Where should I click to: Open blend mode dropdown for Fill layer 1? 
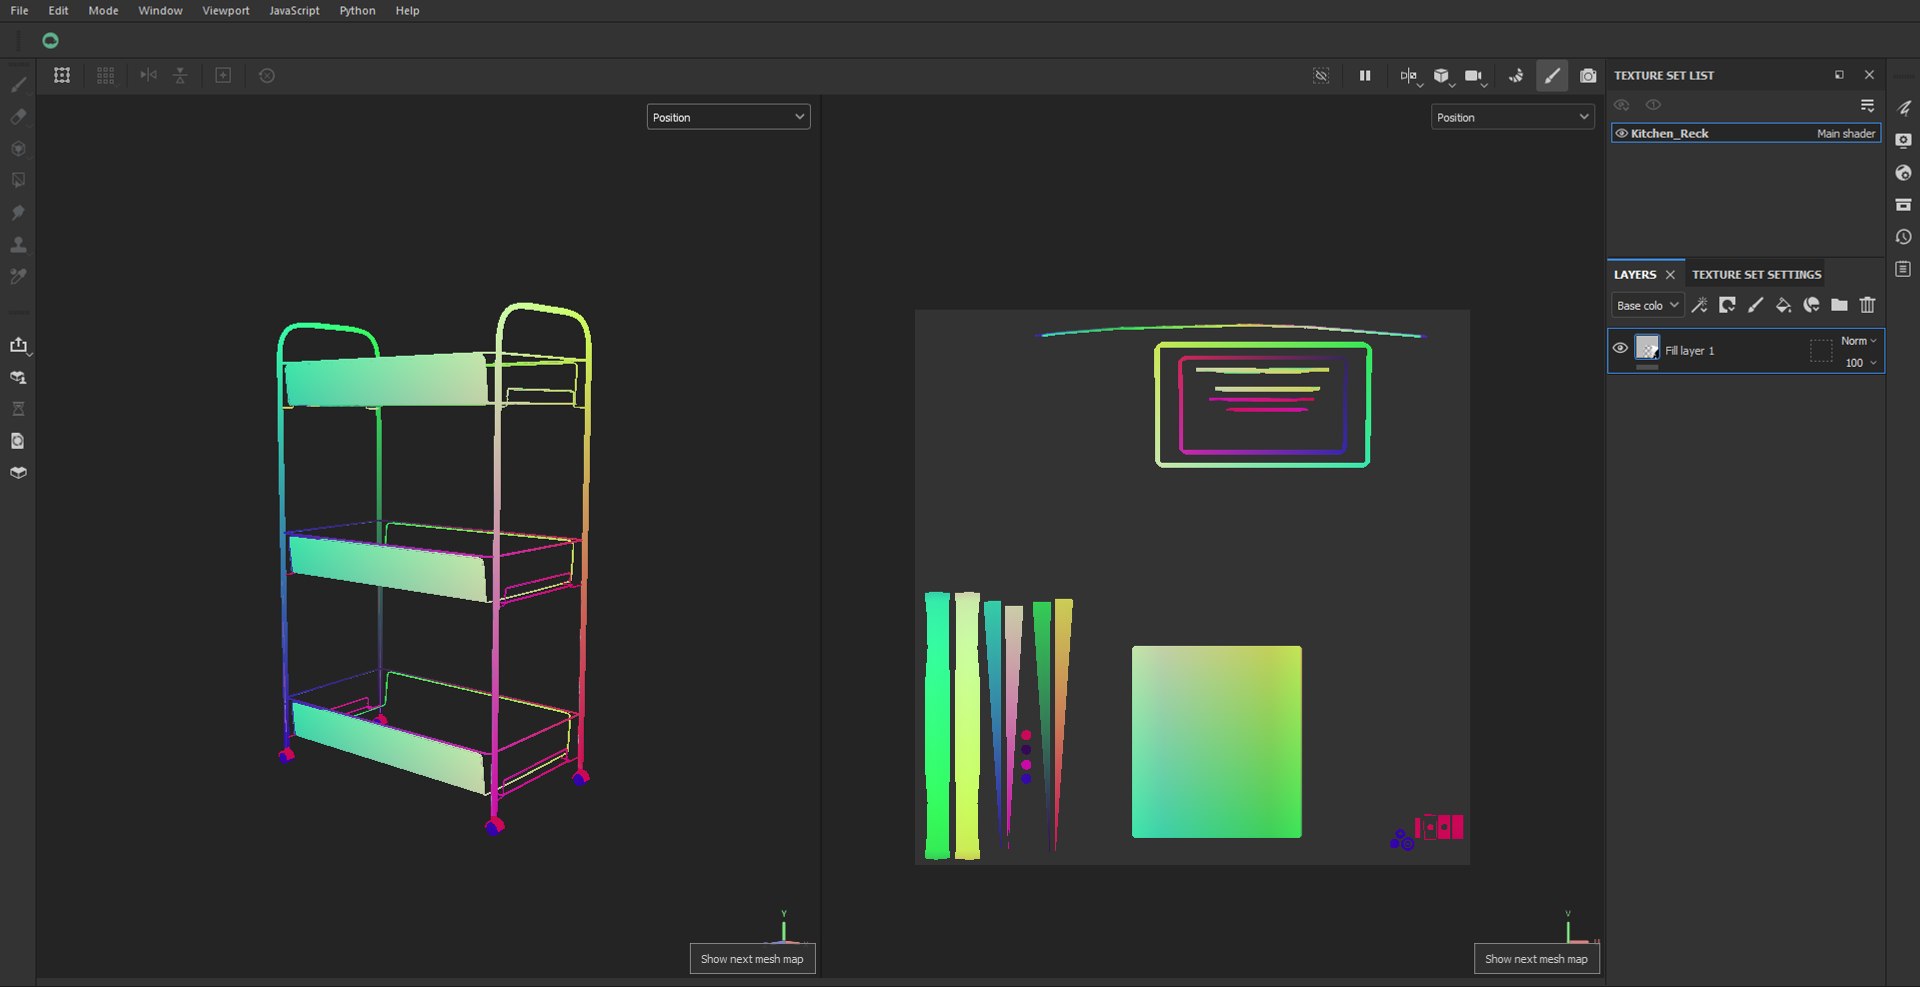1858,341
